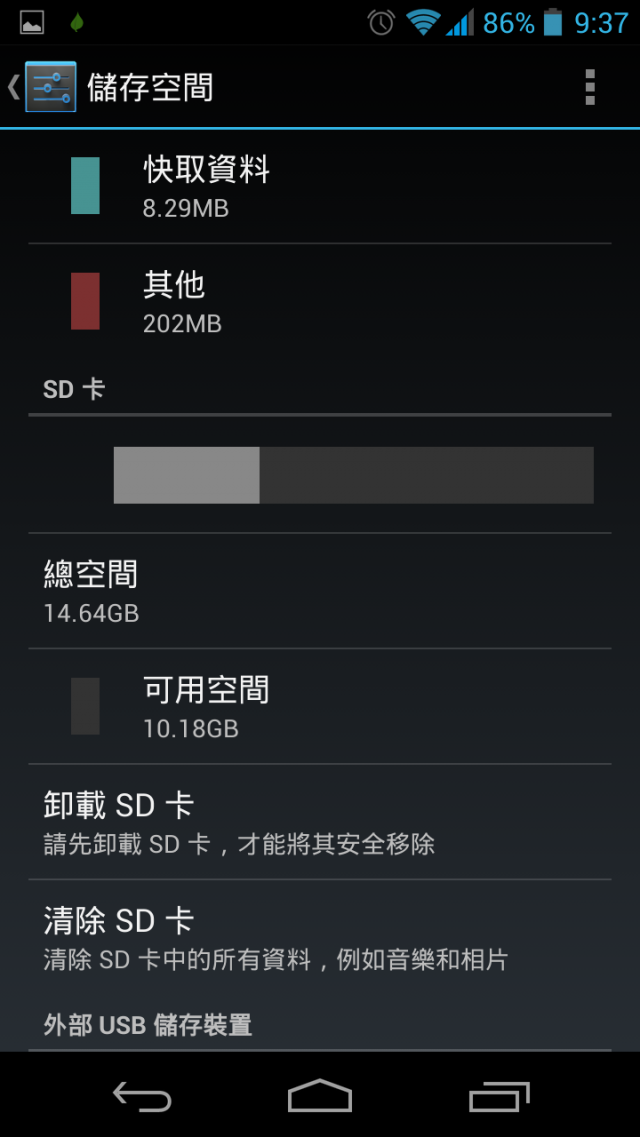Open the three-dot overflow menu
Viewport: 640px width, 1138px height.
point(590,87)
